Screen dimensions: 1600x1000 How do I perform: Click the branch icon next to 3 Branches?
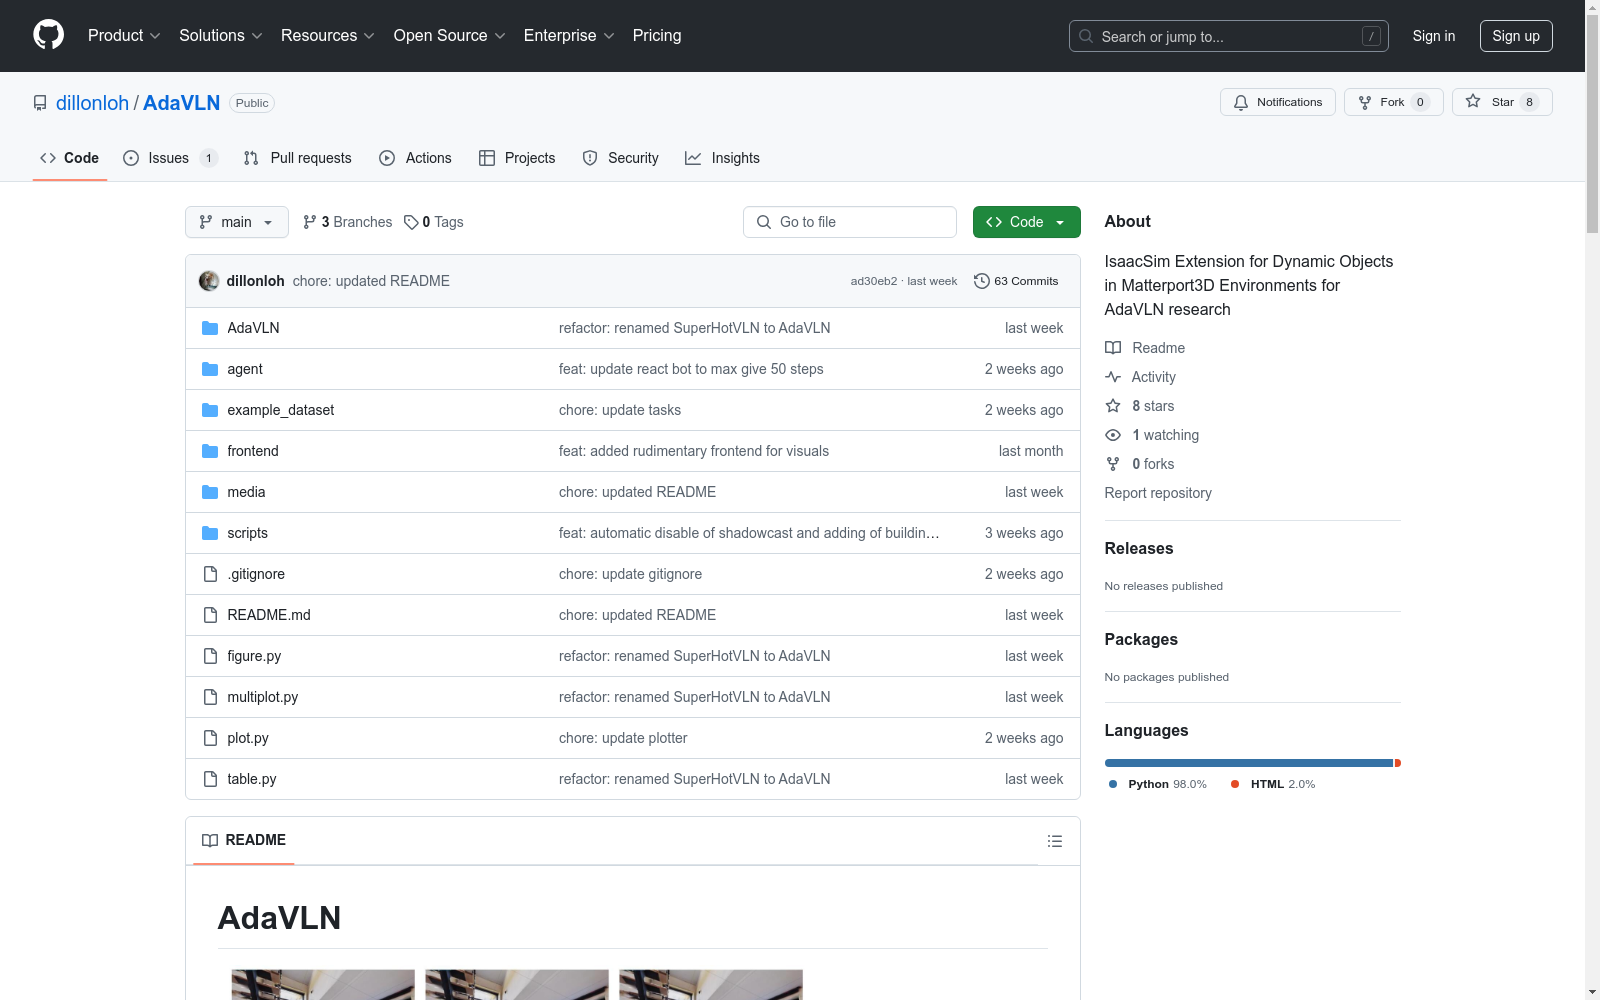310,222
